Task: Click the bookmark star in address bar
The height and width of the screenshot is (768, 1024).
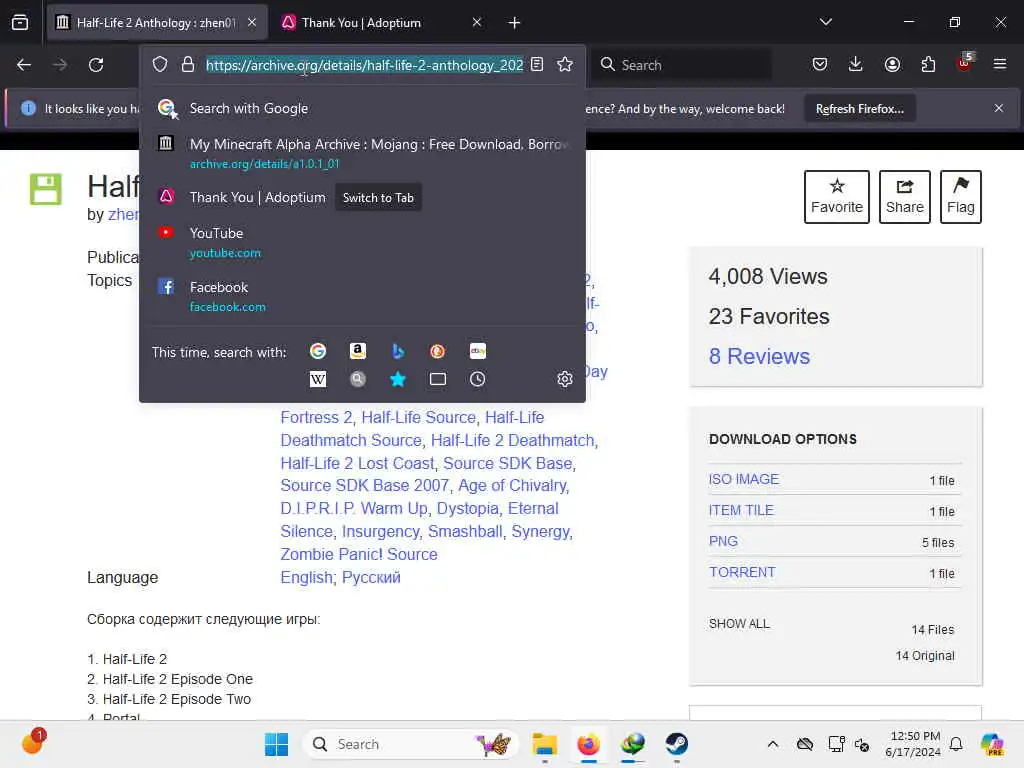Action: (565, 65)
